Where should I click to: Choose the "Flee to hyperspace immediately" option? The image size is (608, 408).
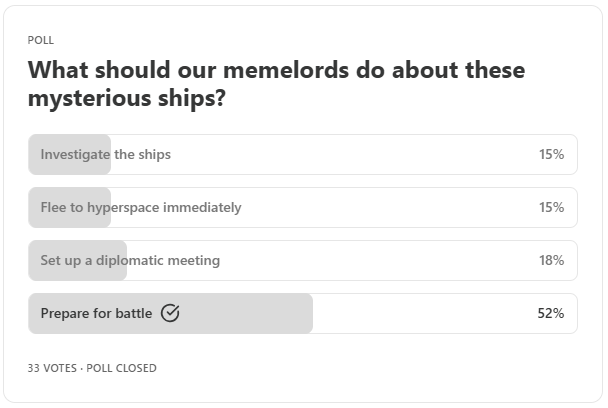tap(140, 208)
